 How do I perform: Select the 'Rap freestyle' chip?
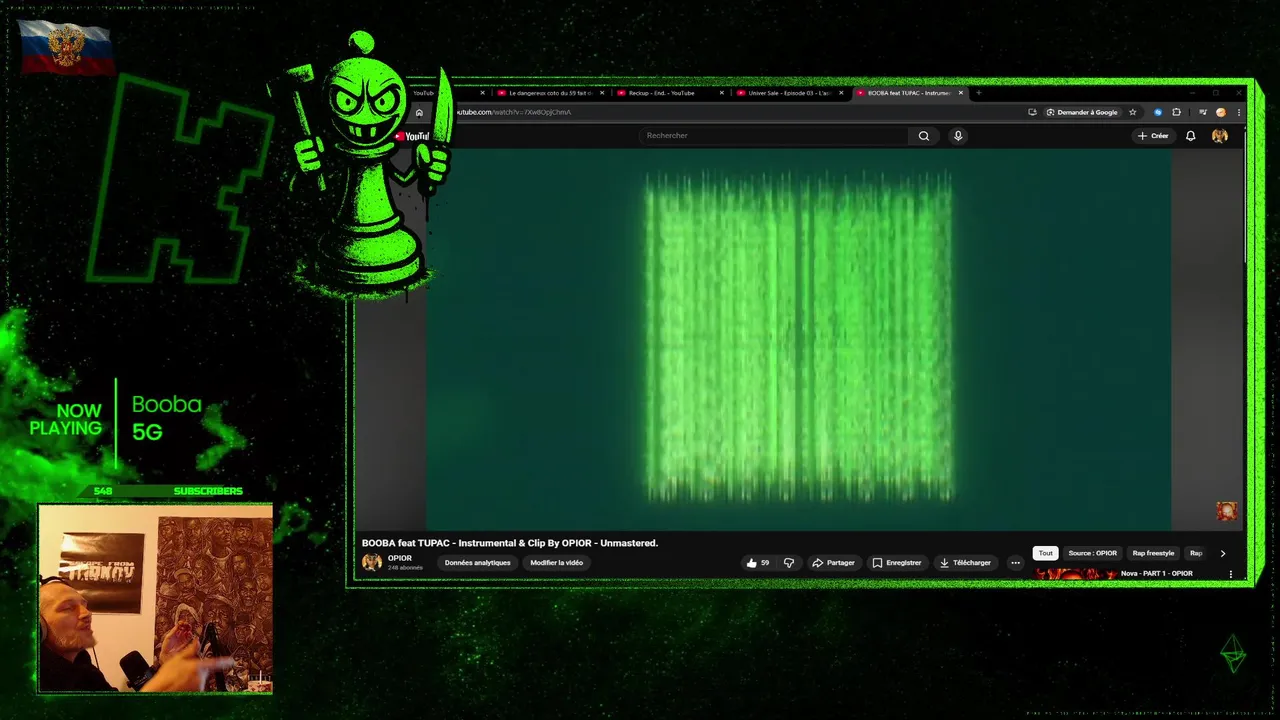[x=1153, y=553]
